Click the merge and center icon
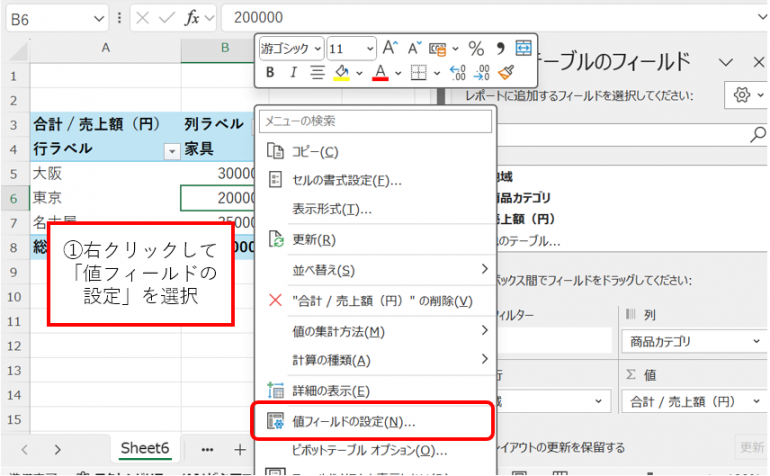Image resolution: width=770 pixels, height=476 pixels. pos(523,48)
